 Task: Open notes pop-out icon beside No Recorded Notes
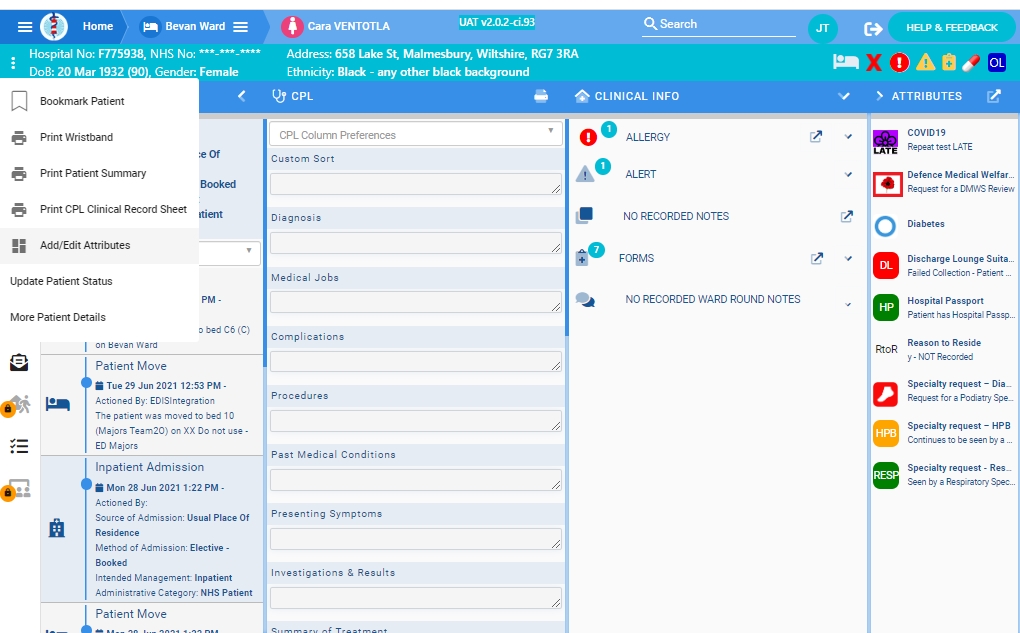pos(846,216)
